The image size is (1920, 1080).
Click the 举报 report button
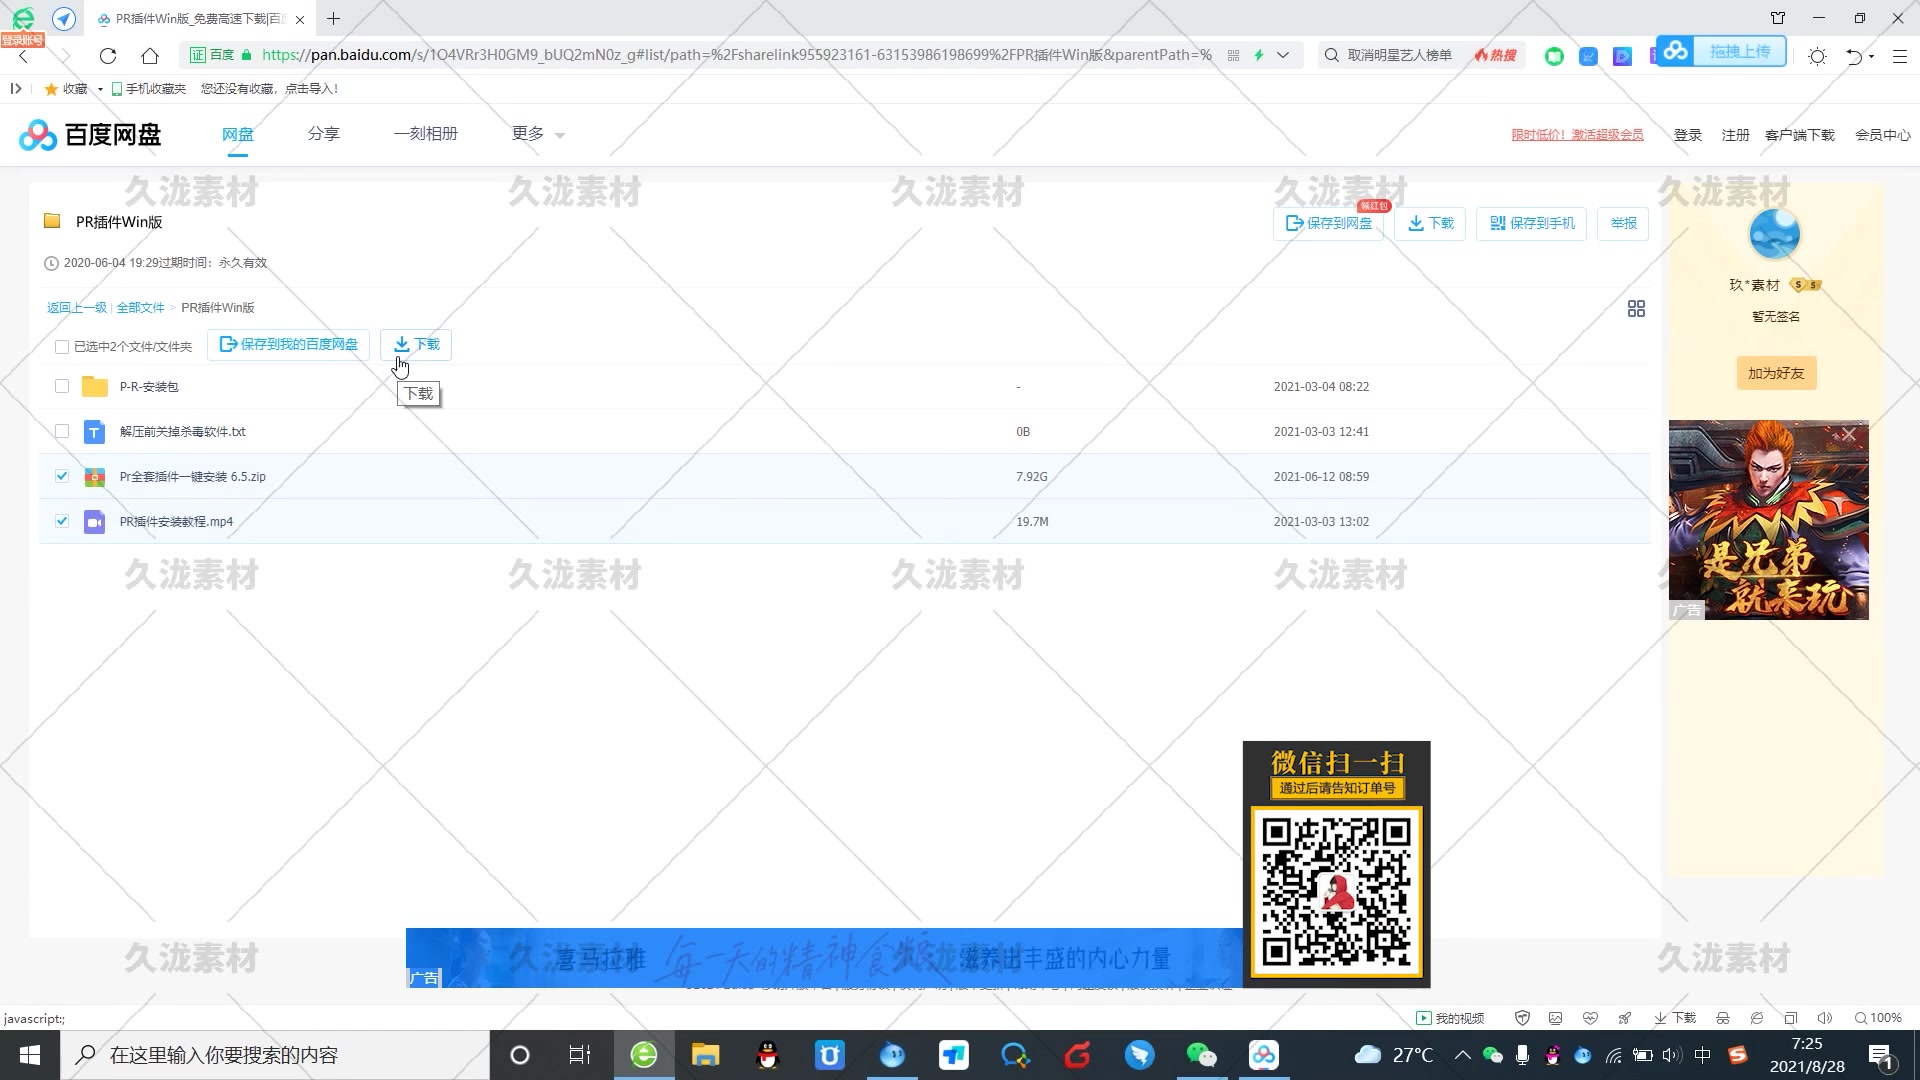[x=1623, y=223]
